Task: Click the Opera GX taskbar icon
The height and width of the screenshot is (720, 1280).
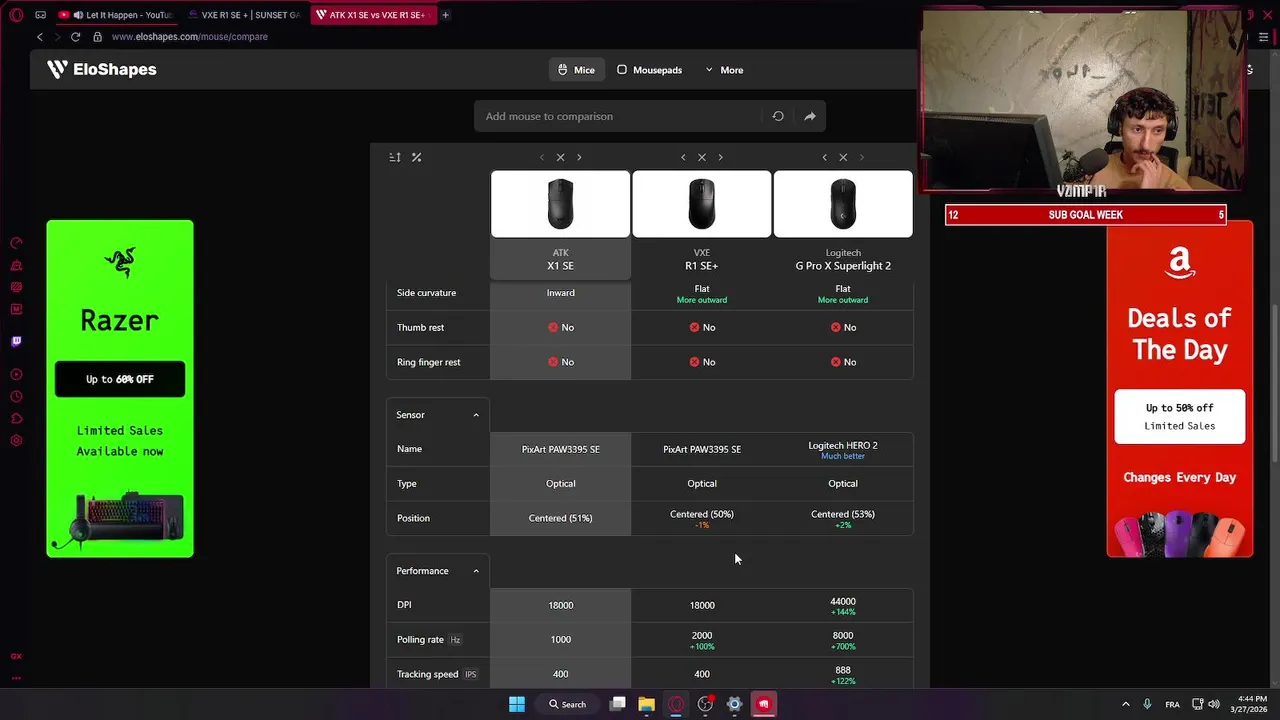Action: [676, 704]
